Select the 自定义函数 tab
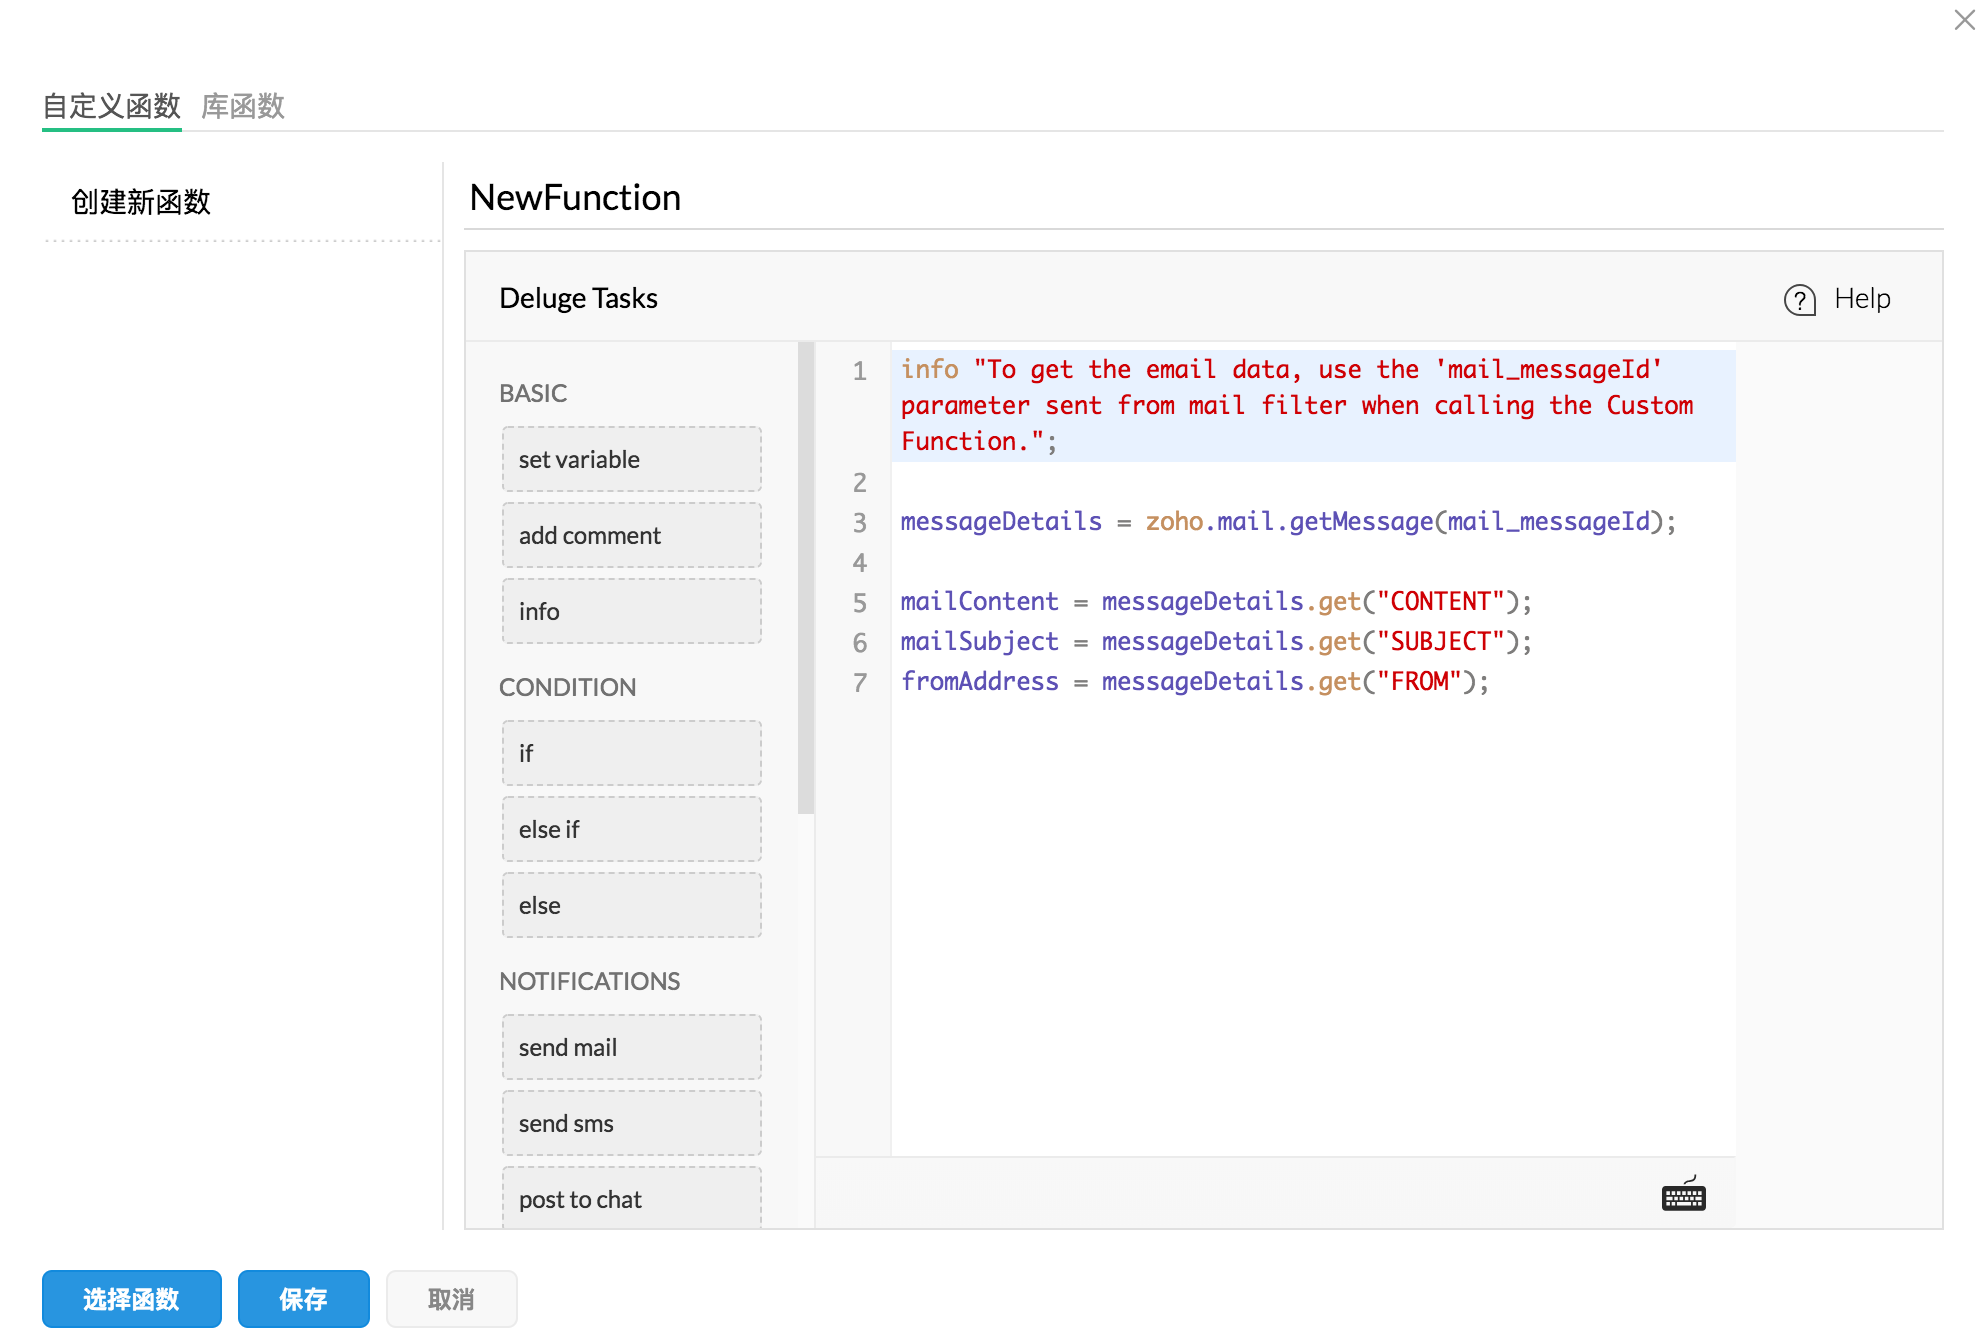 (111, 106)
